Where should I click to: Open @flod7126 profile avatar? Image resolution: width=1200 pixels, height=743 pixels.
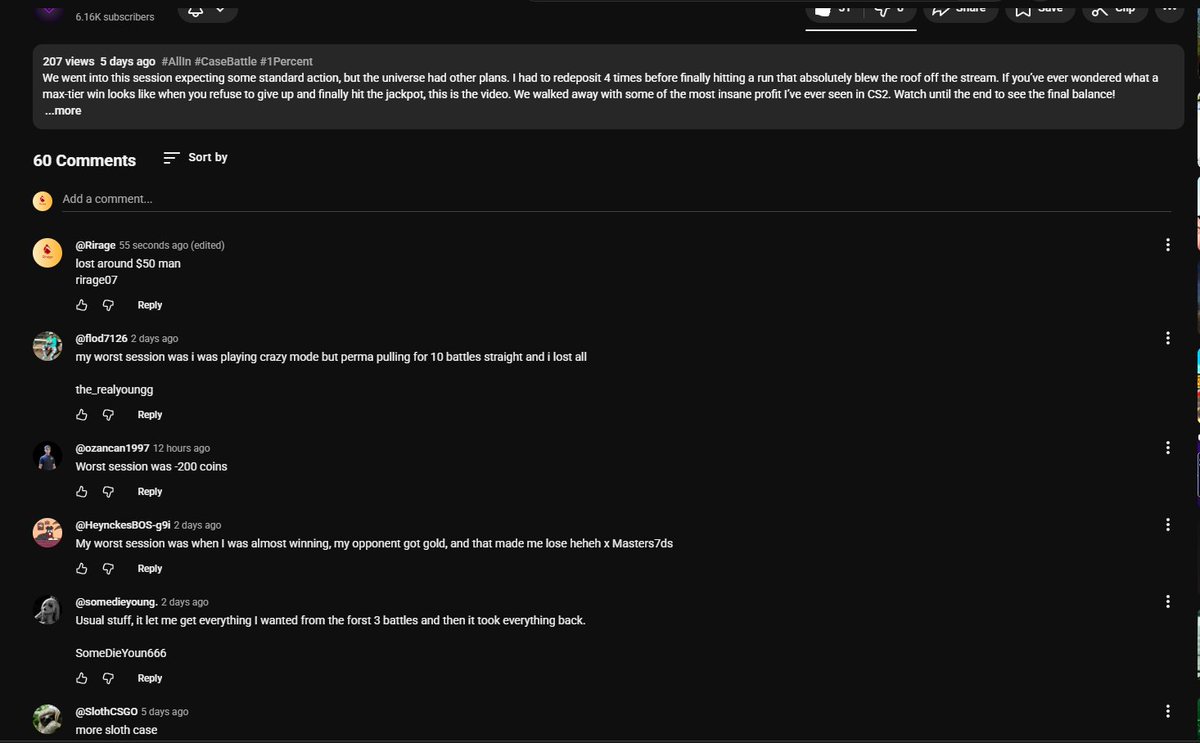[48, 347]
